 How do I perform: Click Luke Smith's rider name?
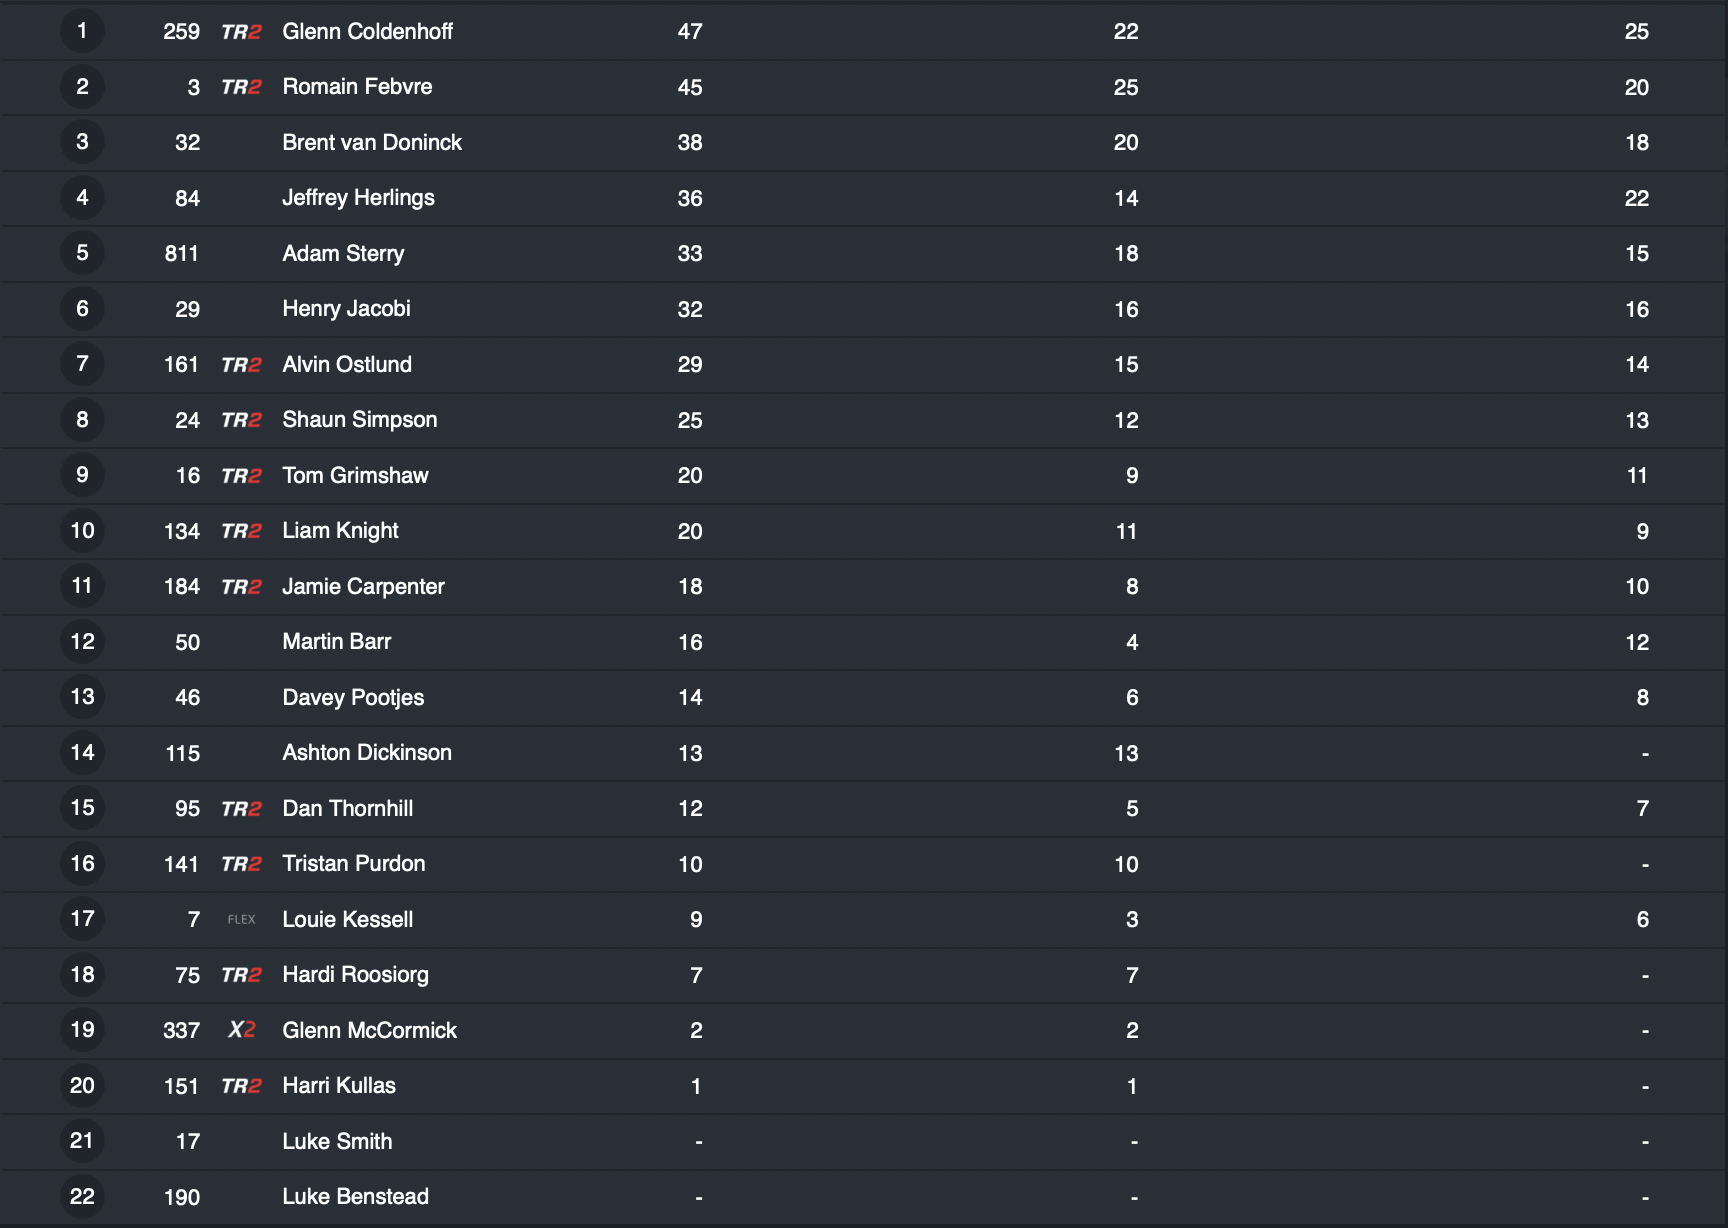pyautogui.click(x=337, y=1141)
